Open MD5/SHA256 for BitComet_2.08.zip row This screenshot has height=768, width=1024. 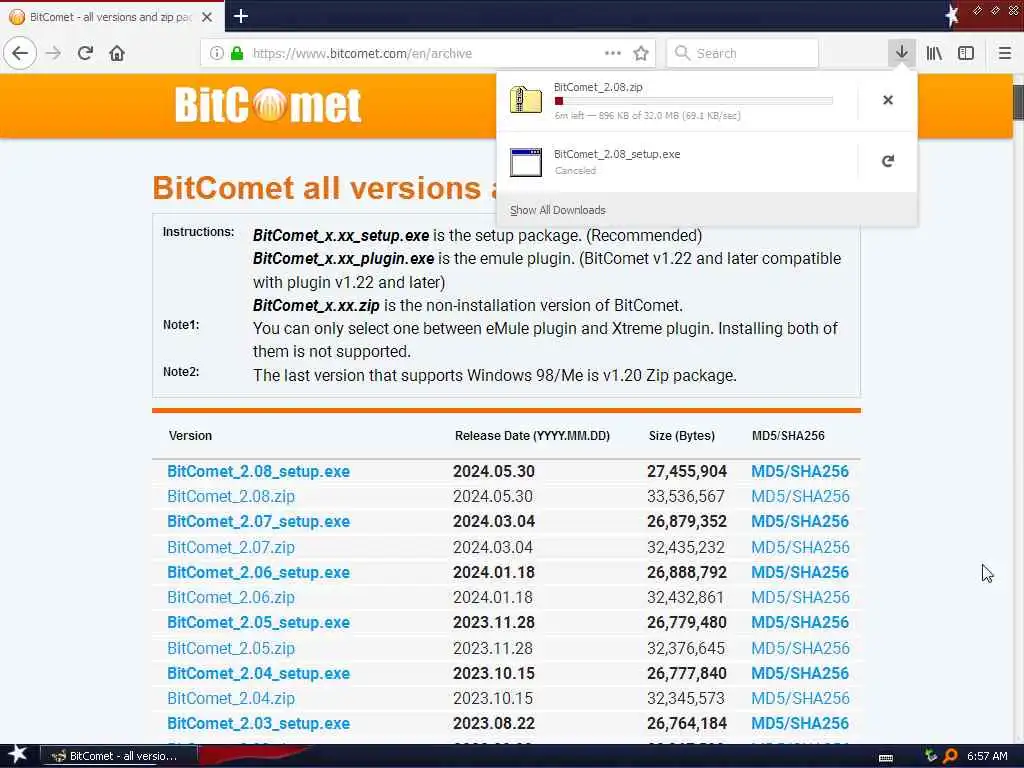(x=800, y=496)
